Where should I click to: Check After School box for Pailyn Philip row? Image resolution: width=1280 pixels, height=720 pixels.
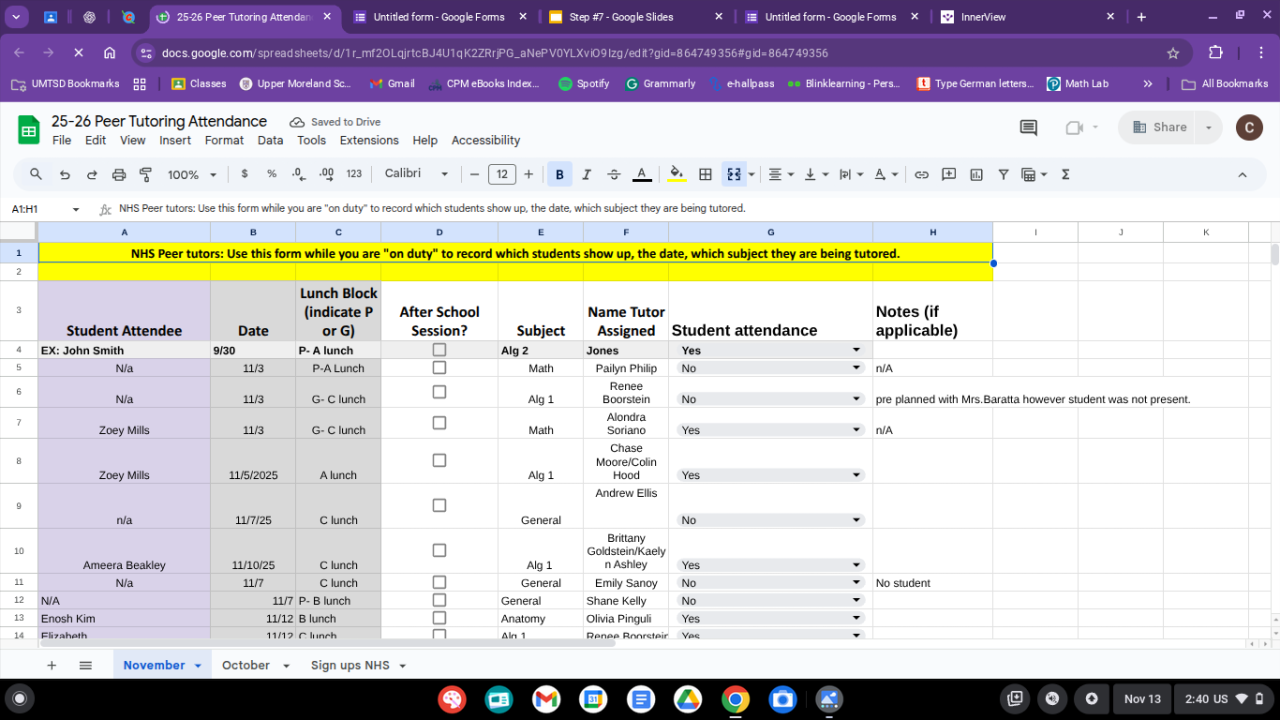439,368
